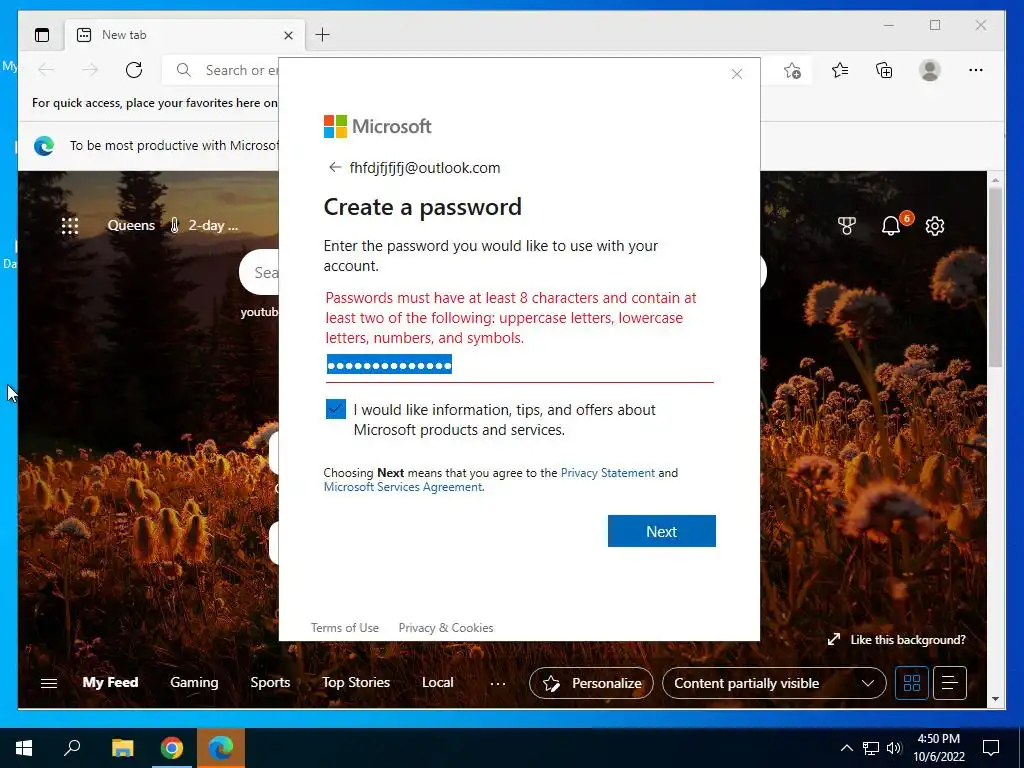Open notifications bell with badge
The width and height of the screenshot is (1024, 768).
892,225
